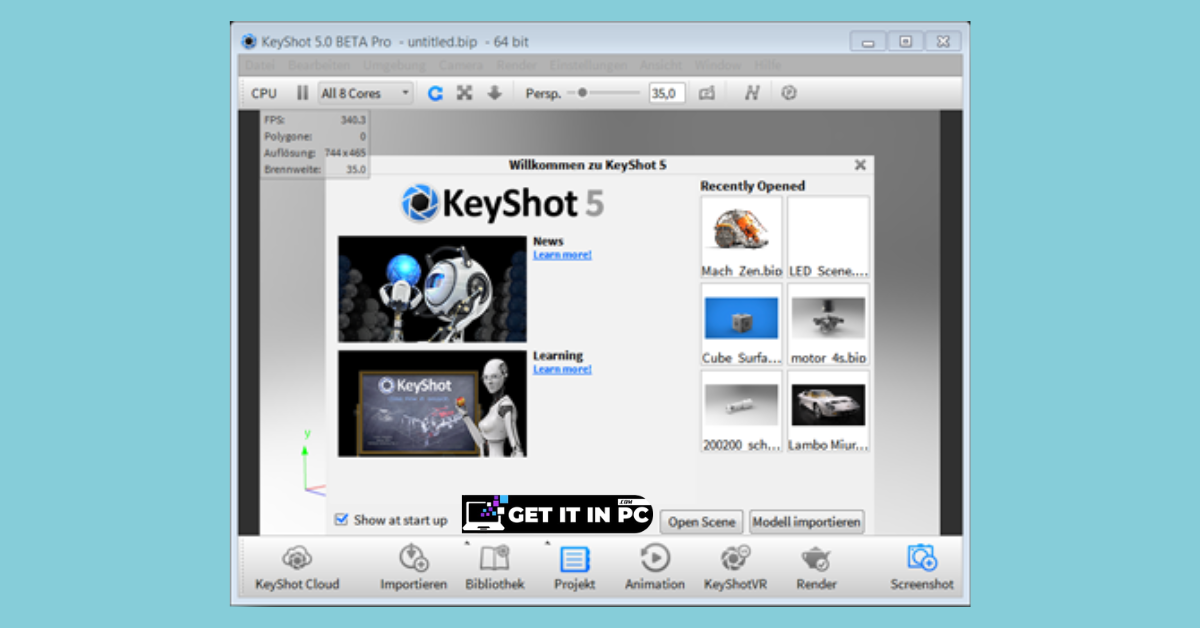Viewport: 1200px width, 628px height.
Task: Open the Window menu
Action: [x=718, y=65]
